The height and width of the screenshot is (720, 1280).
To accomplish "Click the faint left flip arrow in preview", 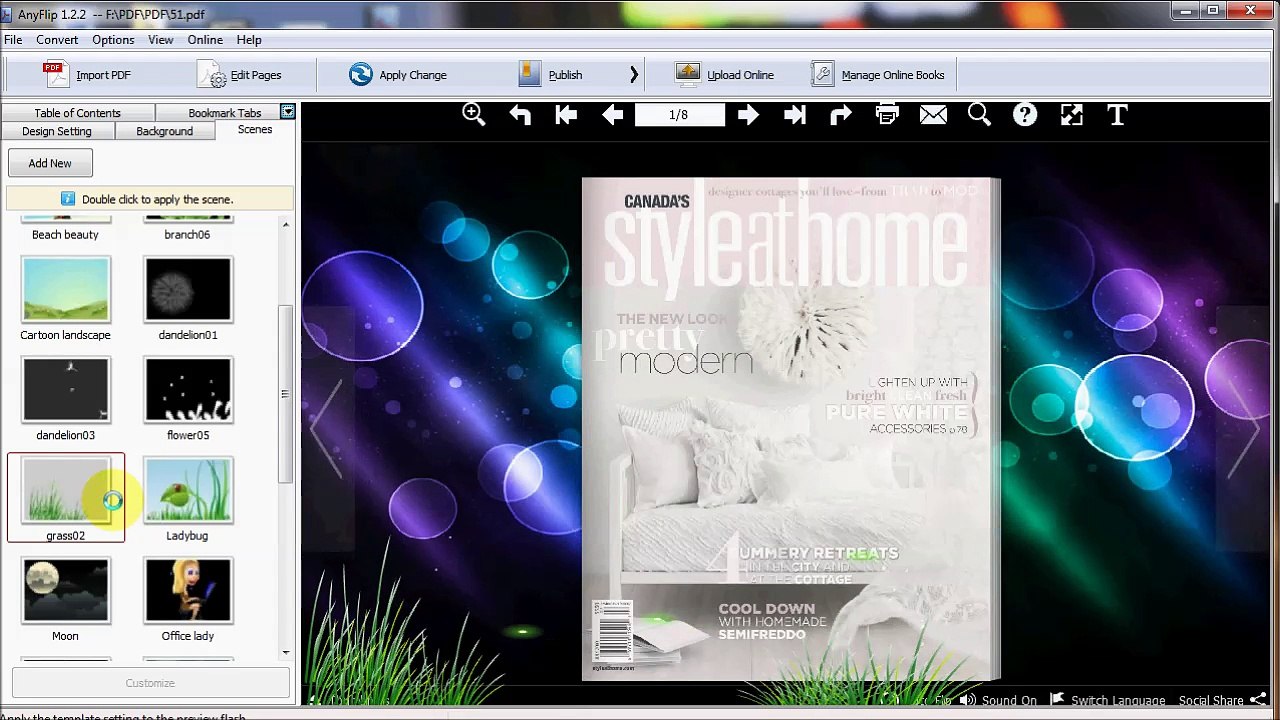I will (x=326, y=427).
